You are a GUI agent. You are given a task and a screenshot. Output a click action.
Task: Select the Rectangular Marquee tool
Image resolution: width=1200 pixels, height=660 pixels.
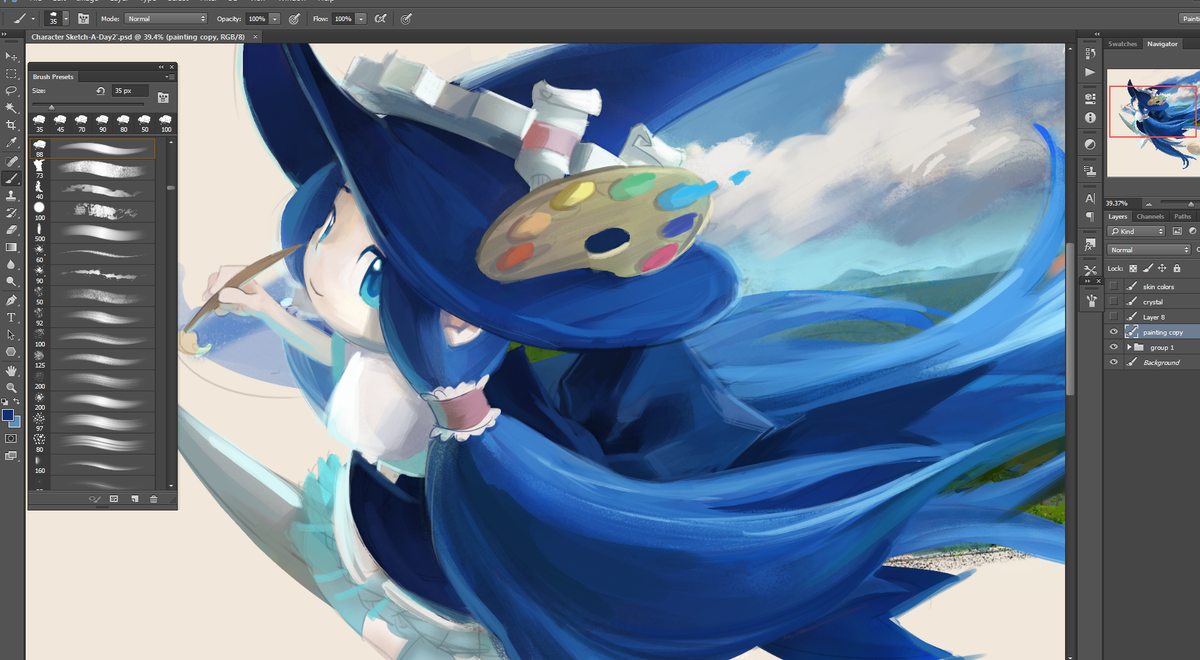pyautogui.click(x=11, y=73)
